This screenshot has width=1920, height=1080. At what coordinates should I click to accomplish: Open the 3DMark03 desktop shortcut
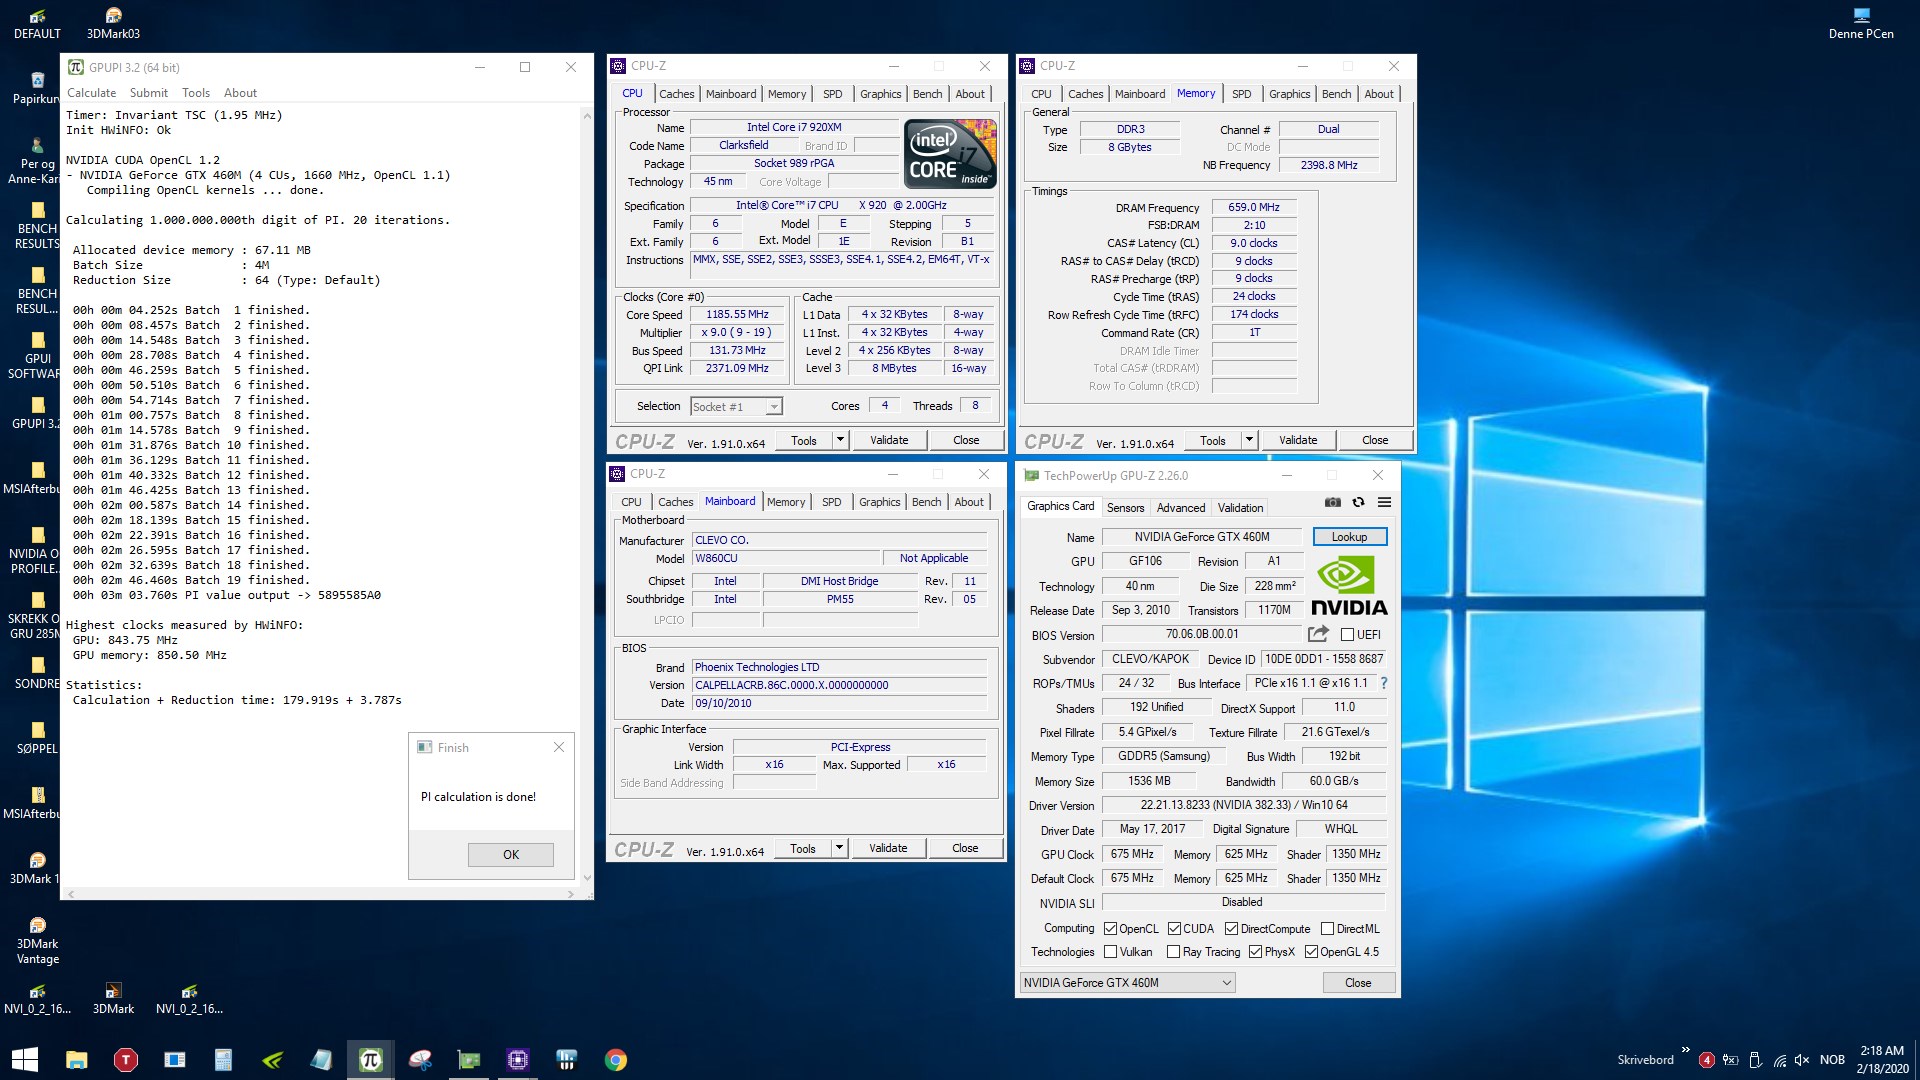click(113, 23)
